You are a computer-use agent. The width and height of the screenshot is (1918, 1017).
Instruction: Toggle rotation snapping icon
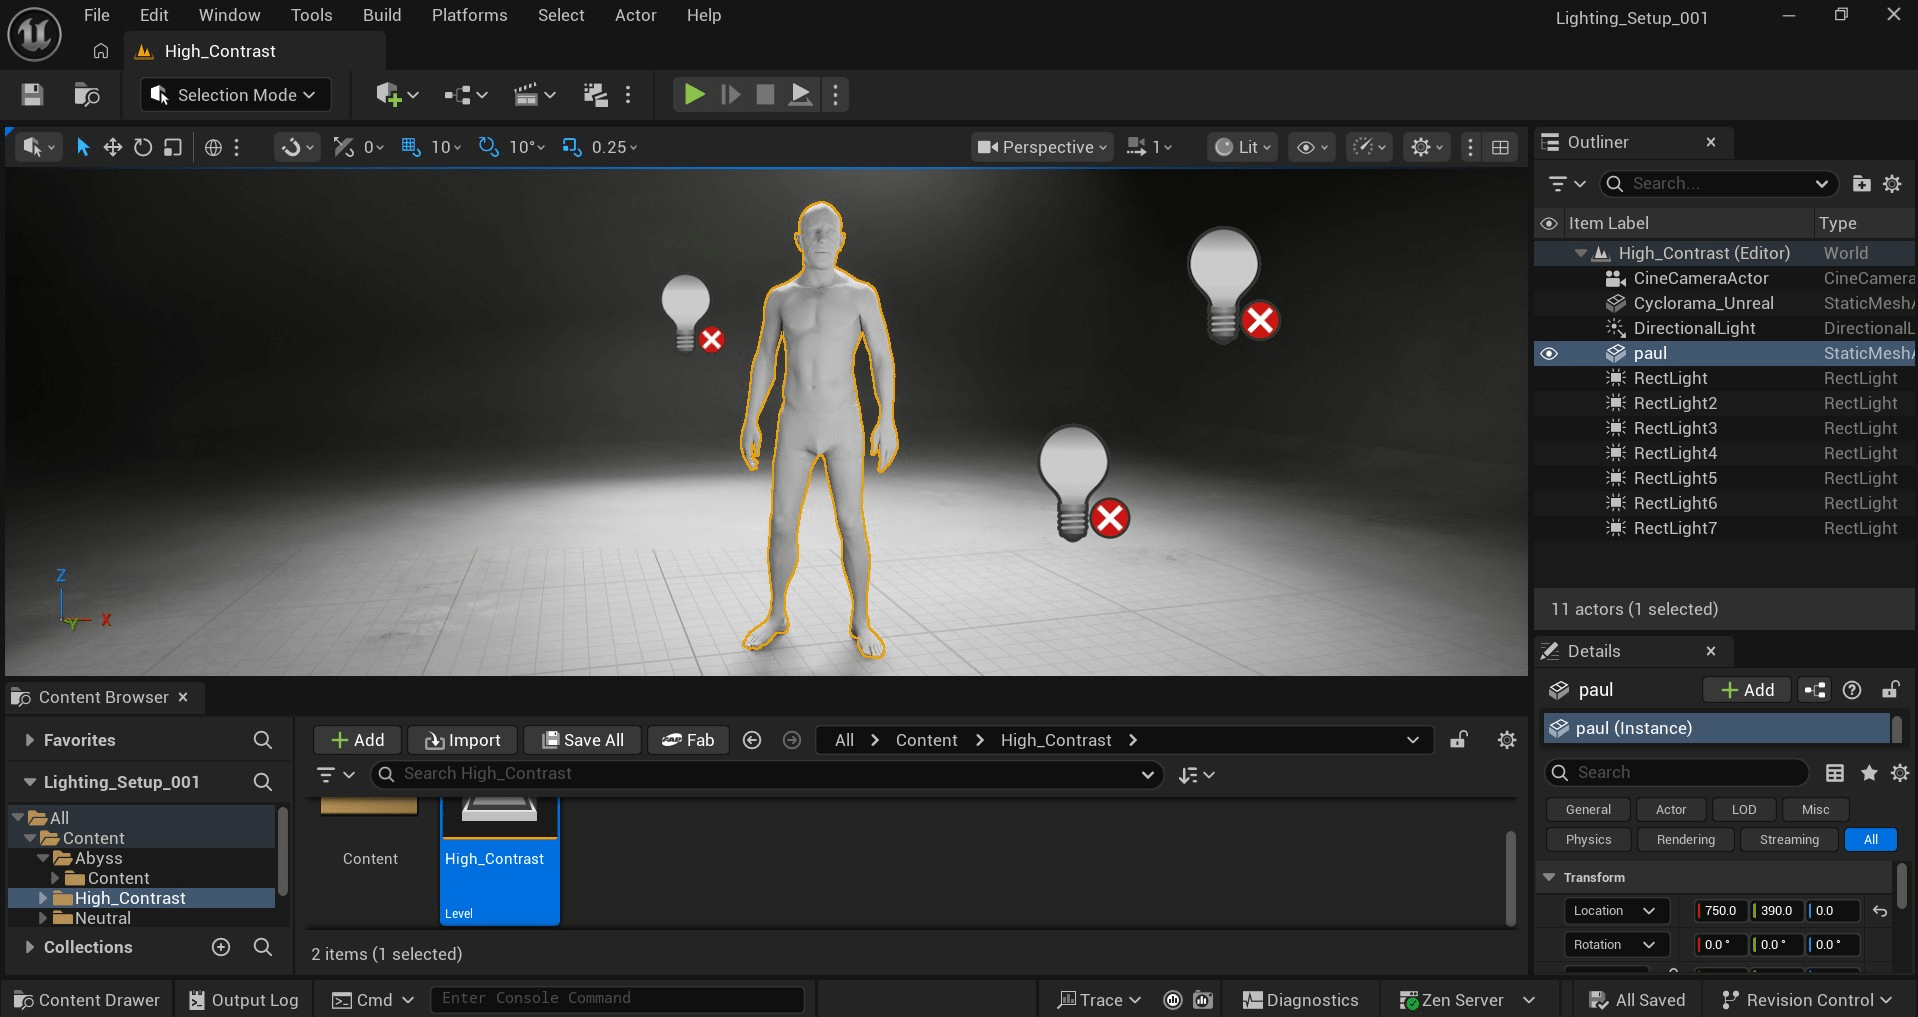(488, 147)
